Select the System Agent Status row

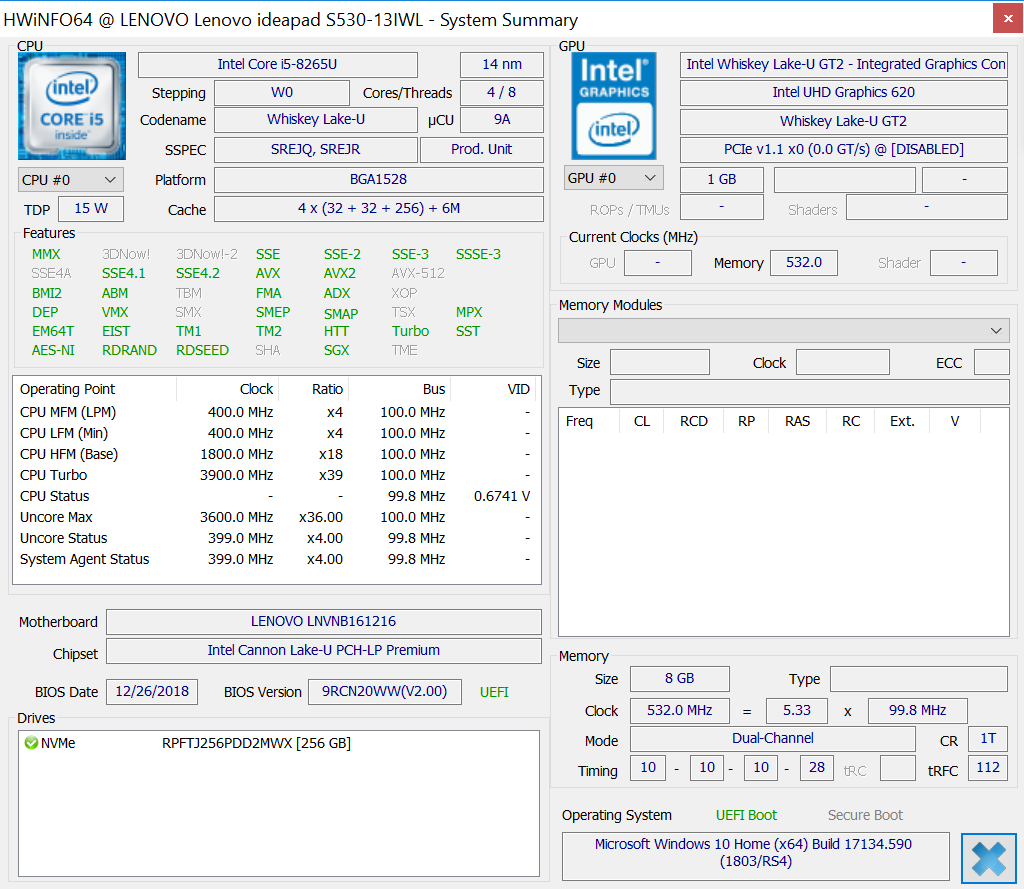coord(275,559)
